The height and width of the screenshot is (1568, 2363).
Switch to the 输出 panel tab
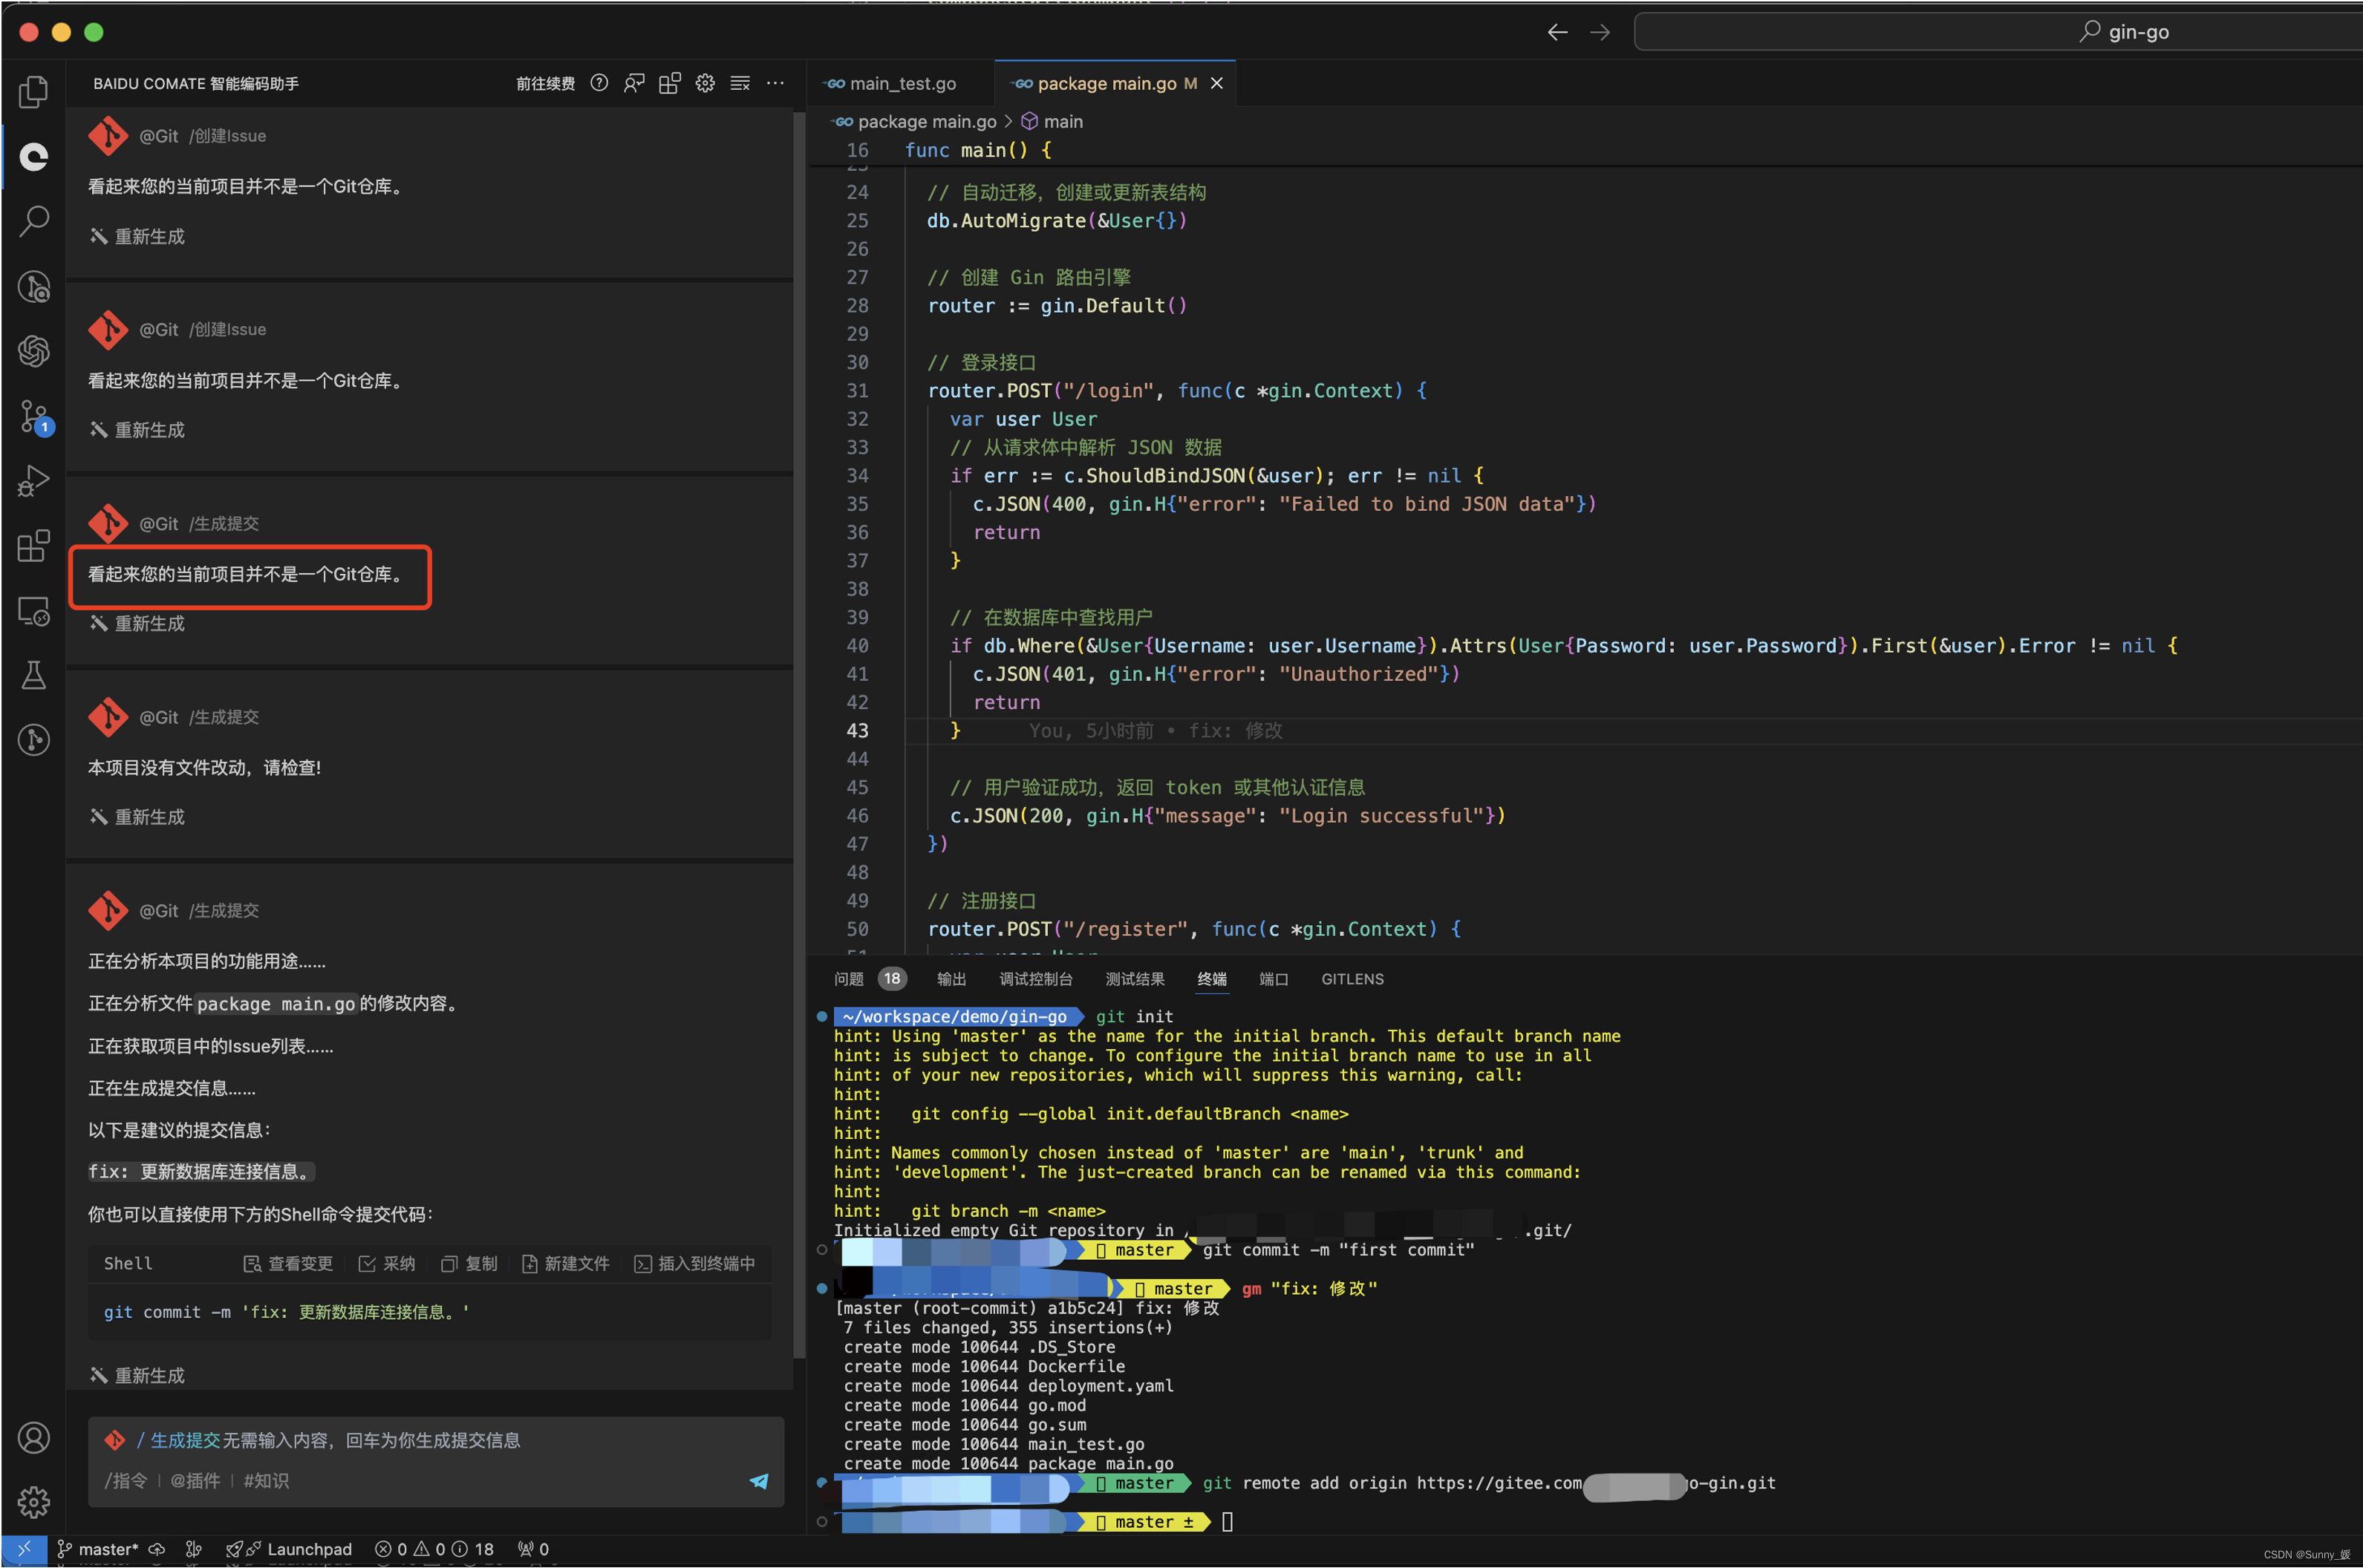click(951, 979)
